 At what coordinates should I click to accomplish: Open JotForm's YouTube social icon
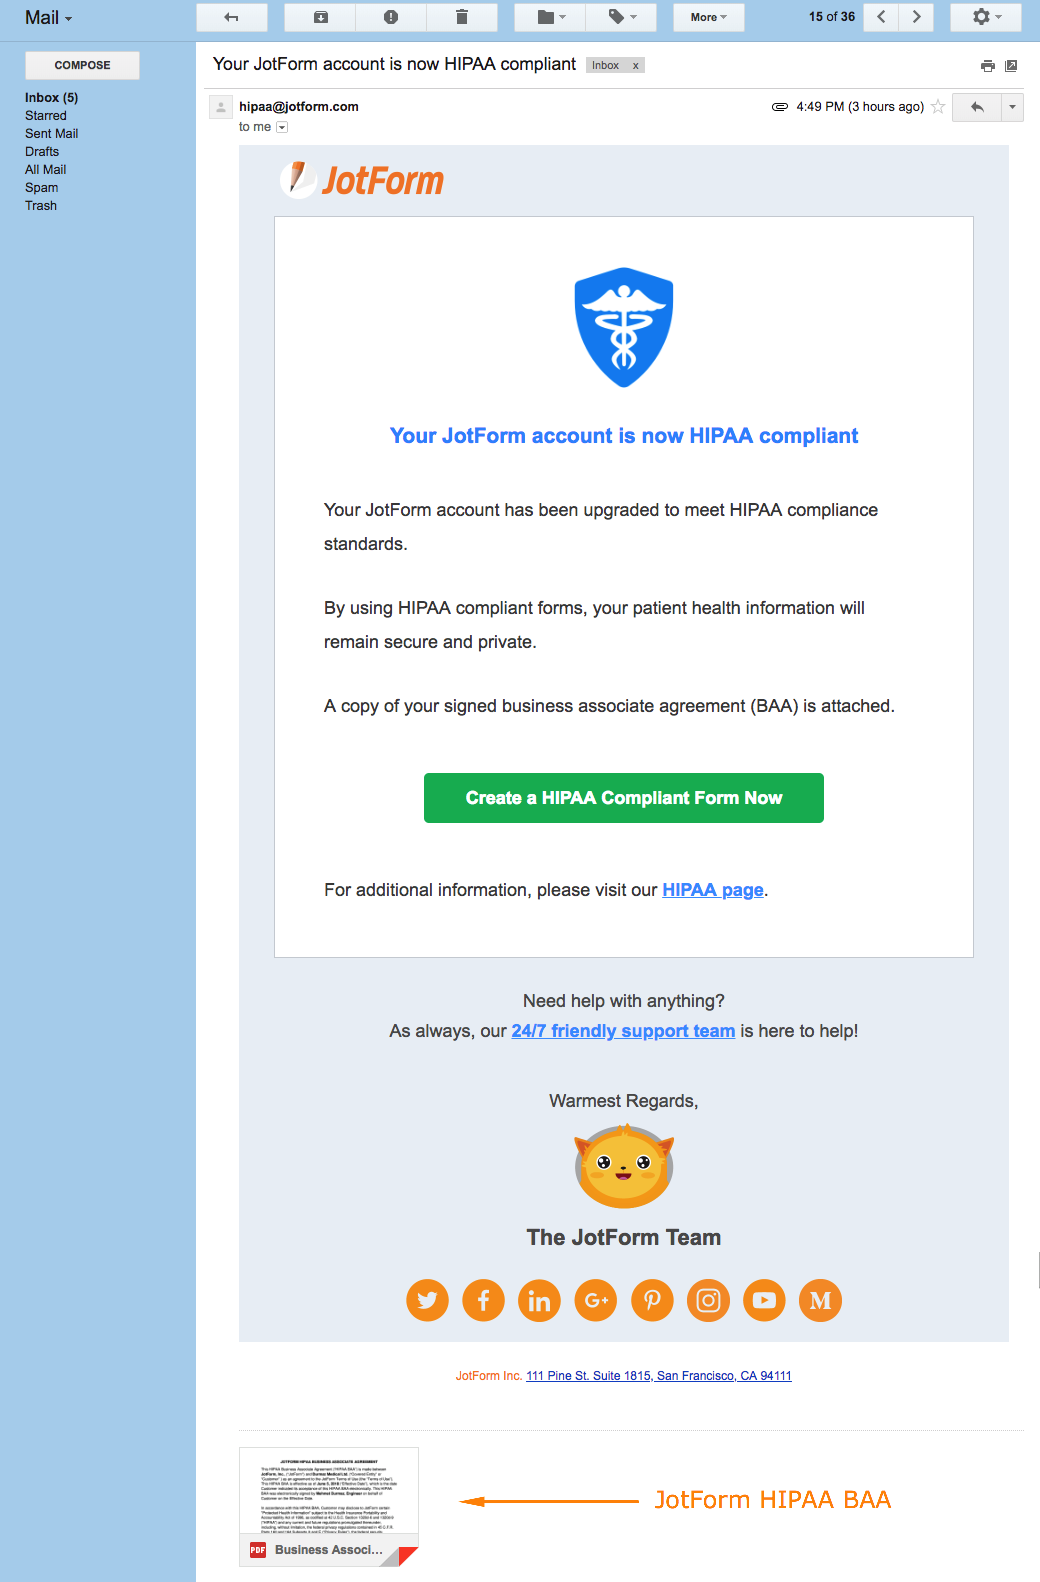click(x=764, y=1300)
